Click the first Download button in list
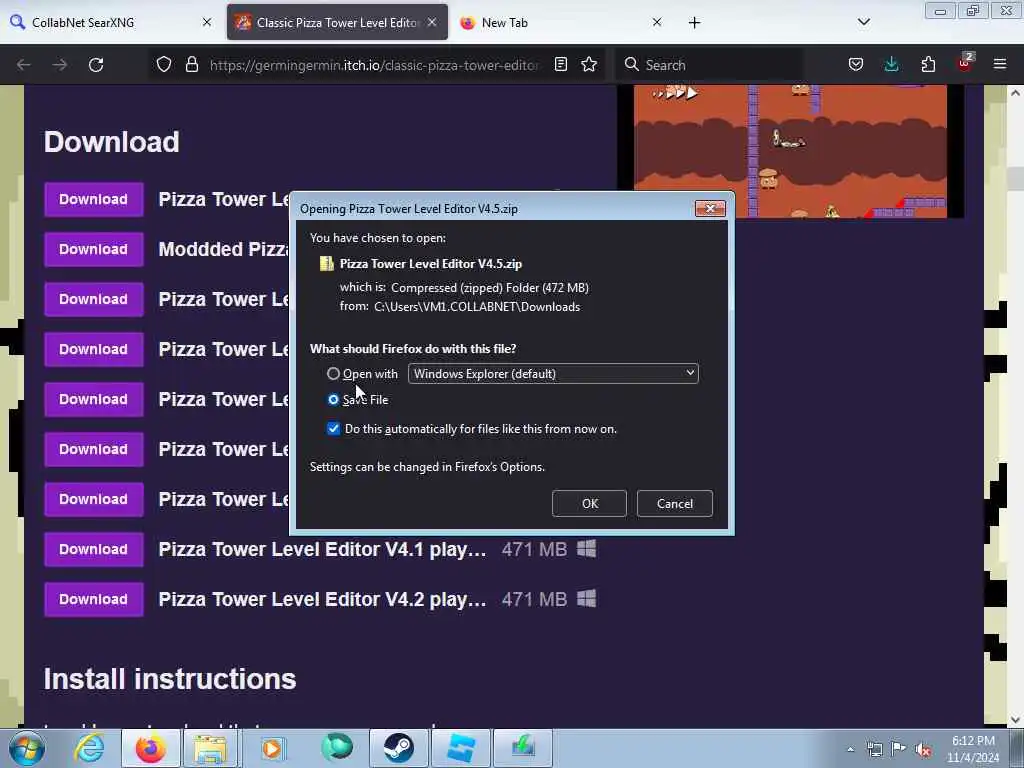 [x=93, y=199]
